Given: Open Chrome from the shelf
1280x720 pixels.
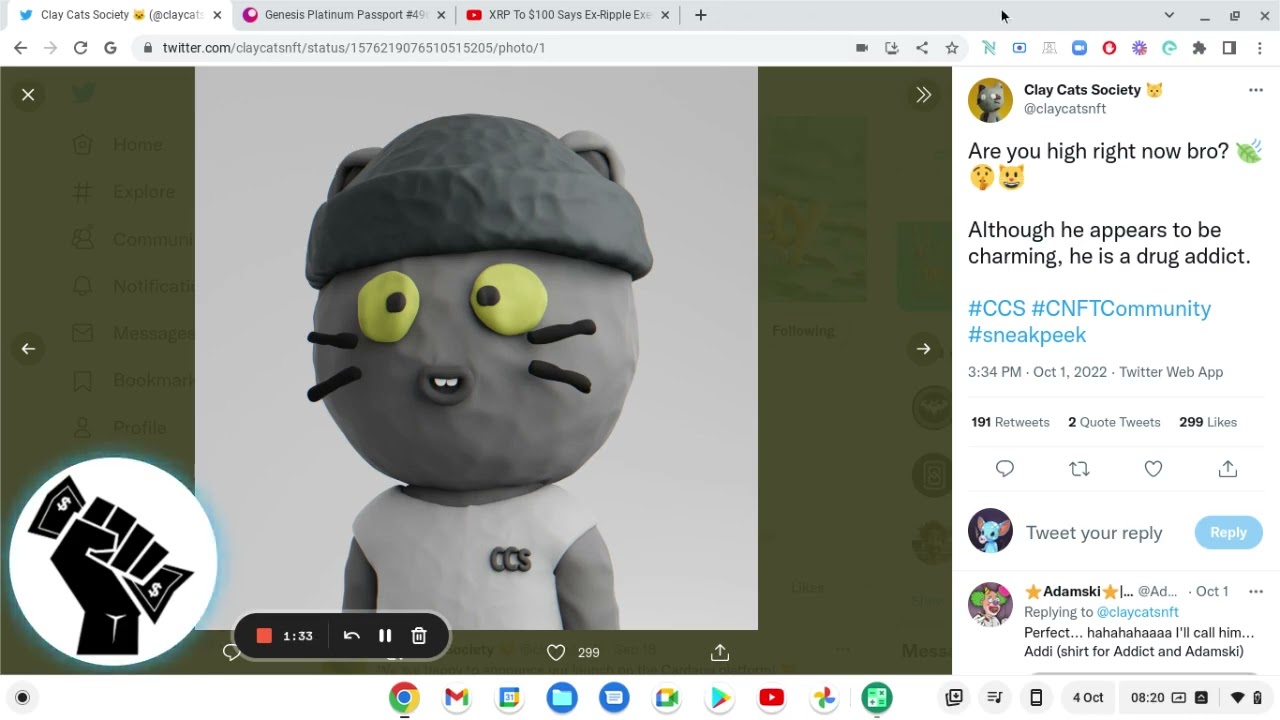Looking at the screenshot, I should [404, 698].
